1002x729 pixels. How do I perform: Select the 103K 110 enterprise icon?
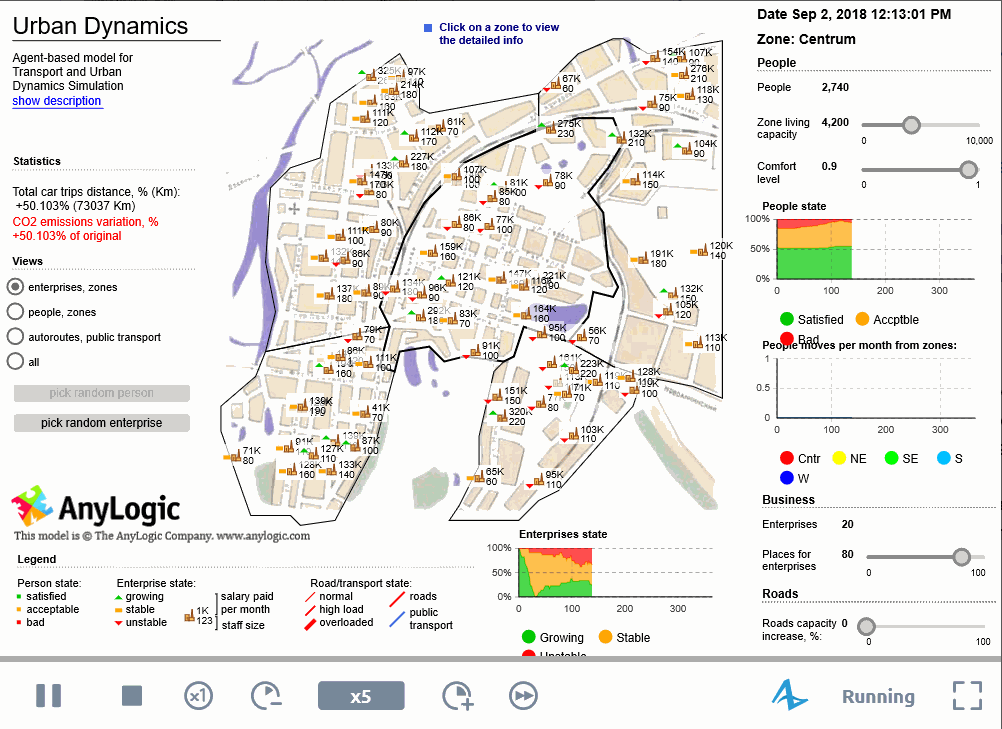573,434
